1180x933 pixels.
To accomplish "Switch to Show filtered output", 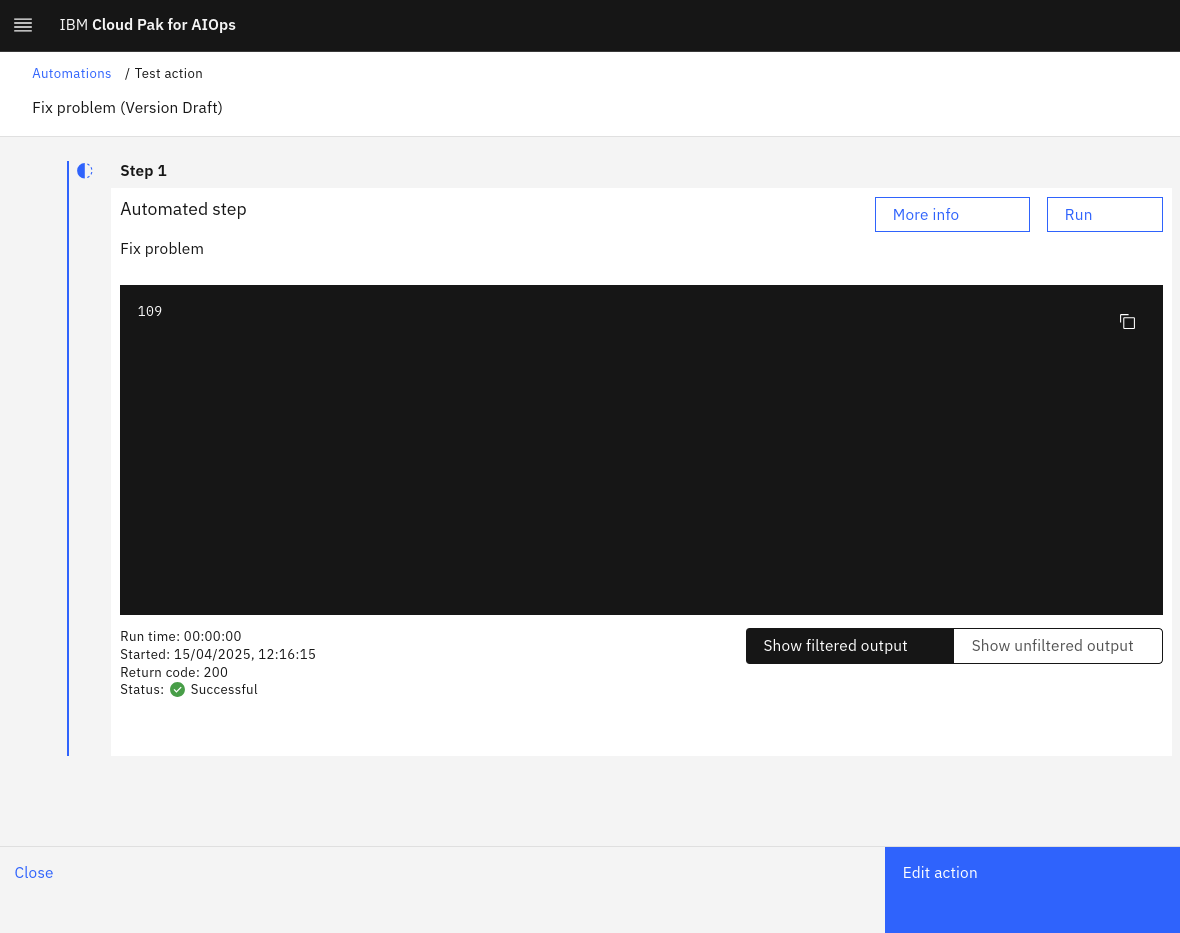I will tap(850, 646).
